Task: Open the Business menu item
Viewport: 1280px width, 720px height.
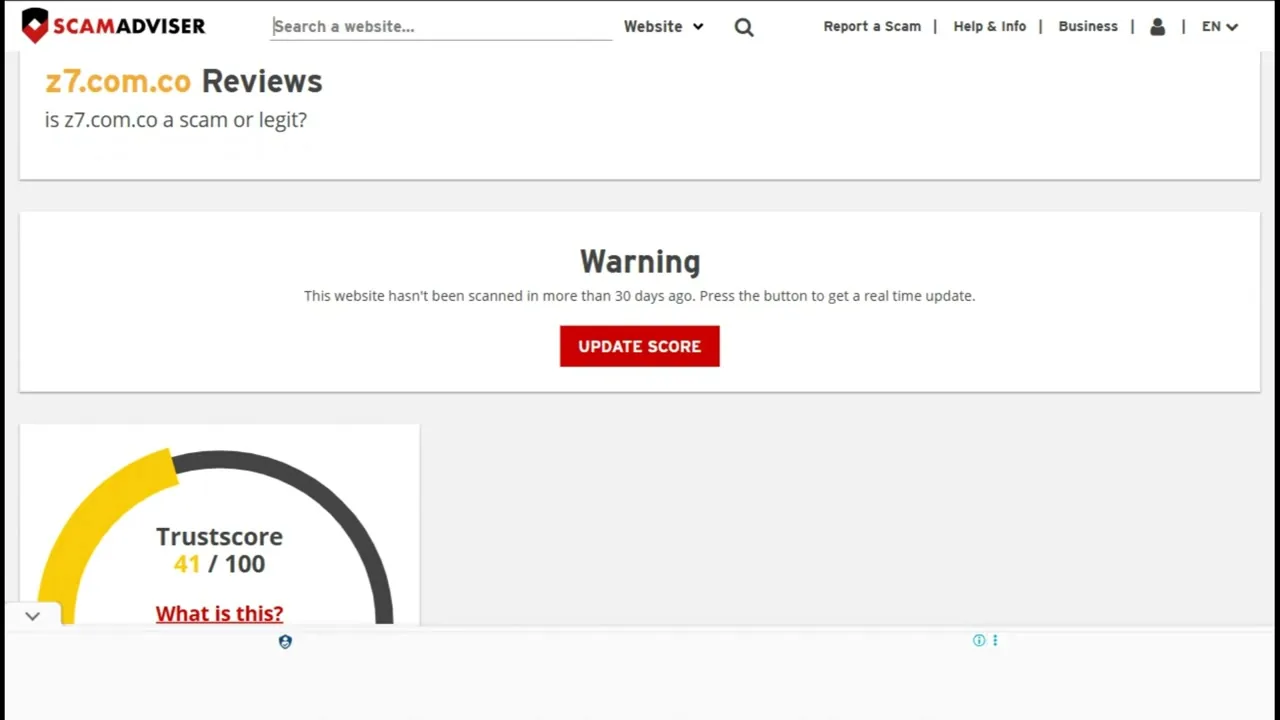Action: (x=1088, y=27)
